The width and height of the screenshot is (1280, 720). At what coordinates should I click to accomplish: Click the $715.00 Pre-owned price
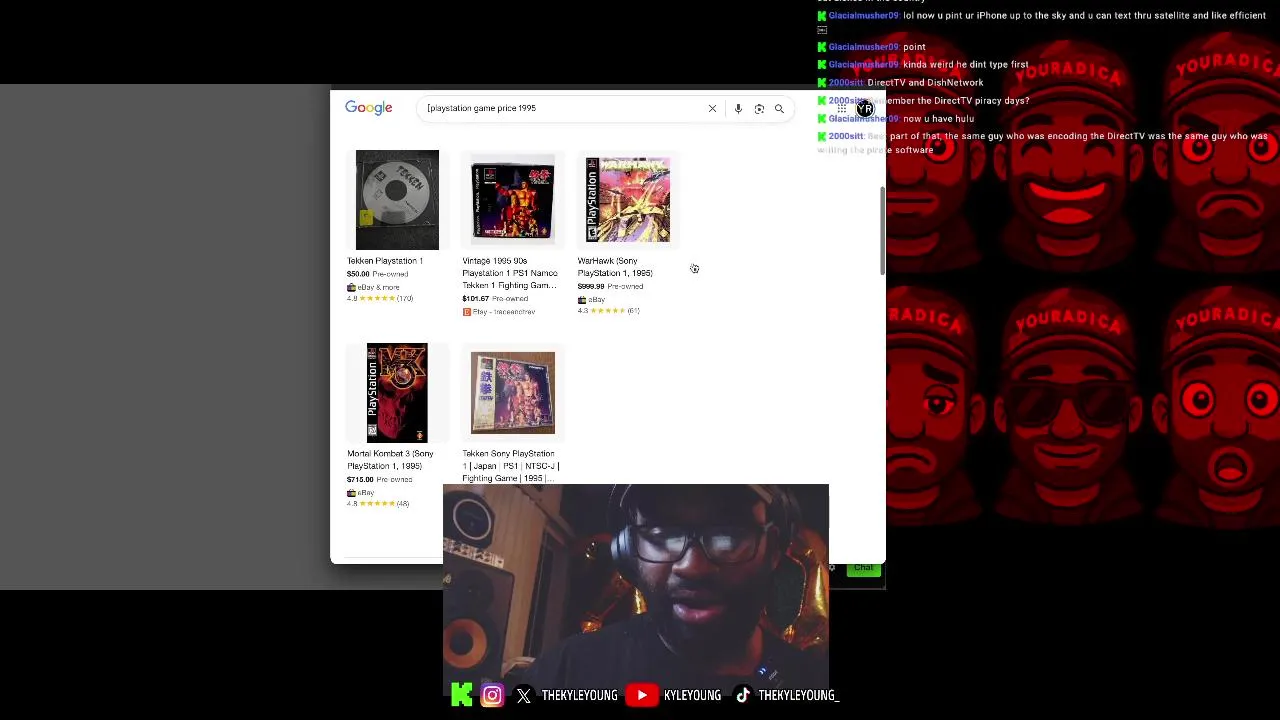click(379, 479)
